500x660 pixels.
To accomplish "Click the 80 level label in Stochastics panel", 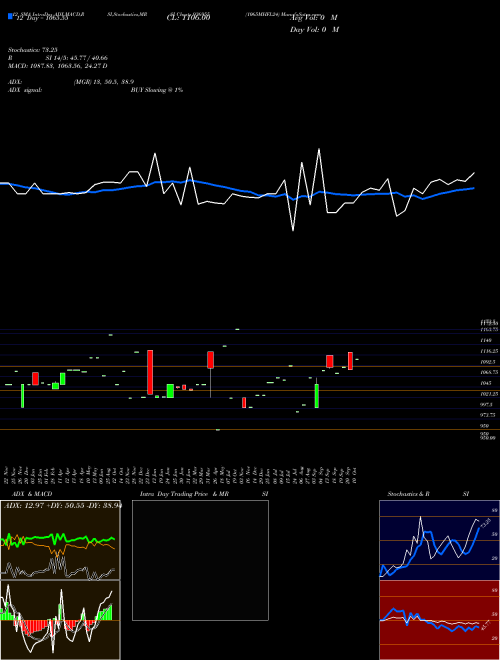I will 495,510.
